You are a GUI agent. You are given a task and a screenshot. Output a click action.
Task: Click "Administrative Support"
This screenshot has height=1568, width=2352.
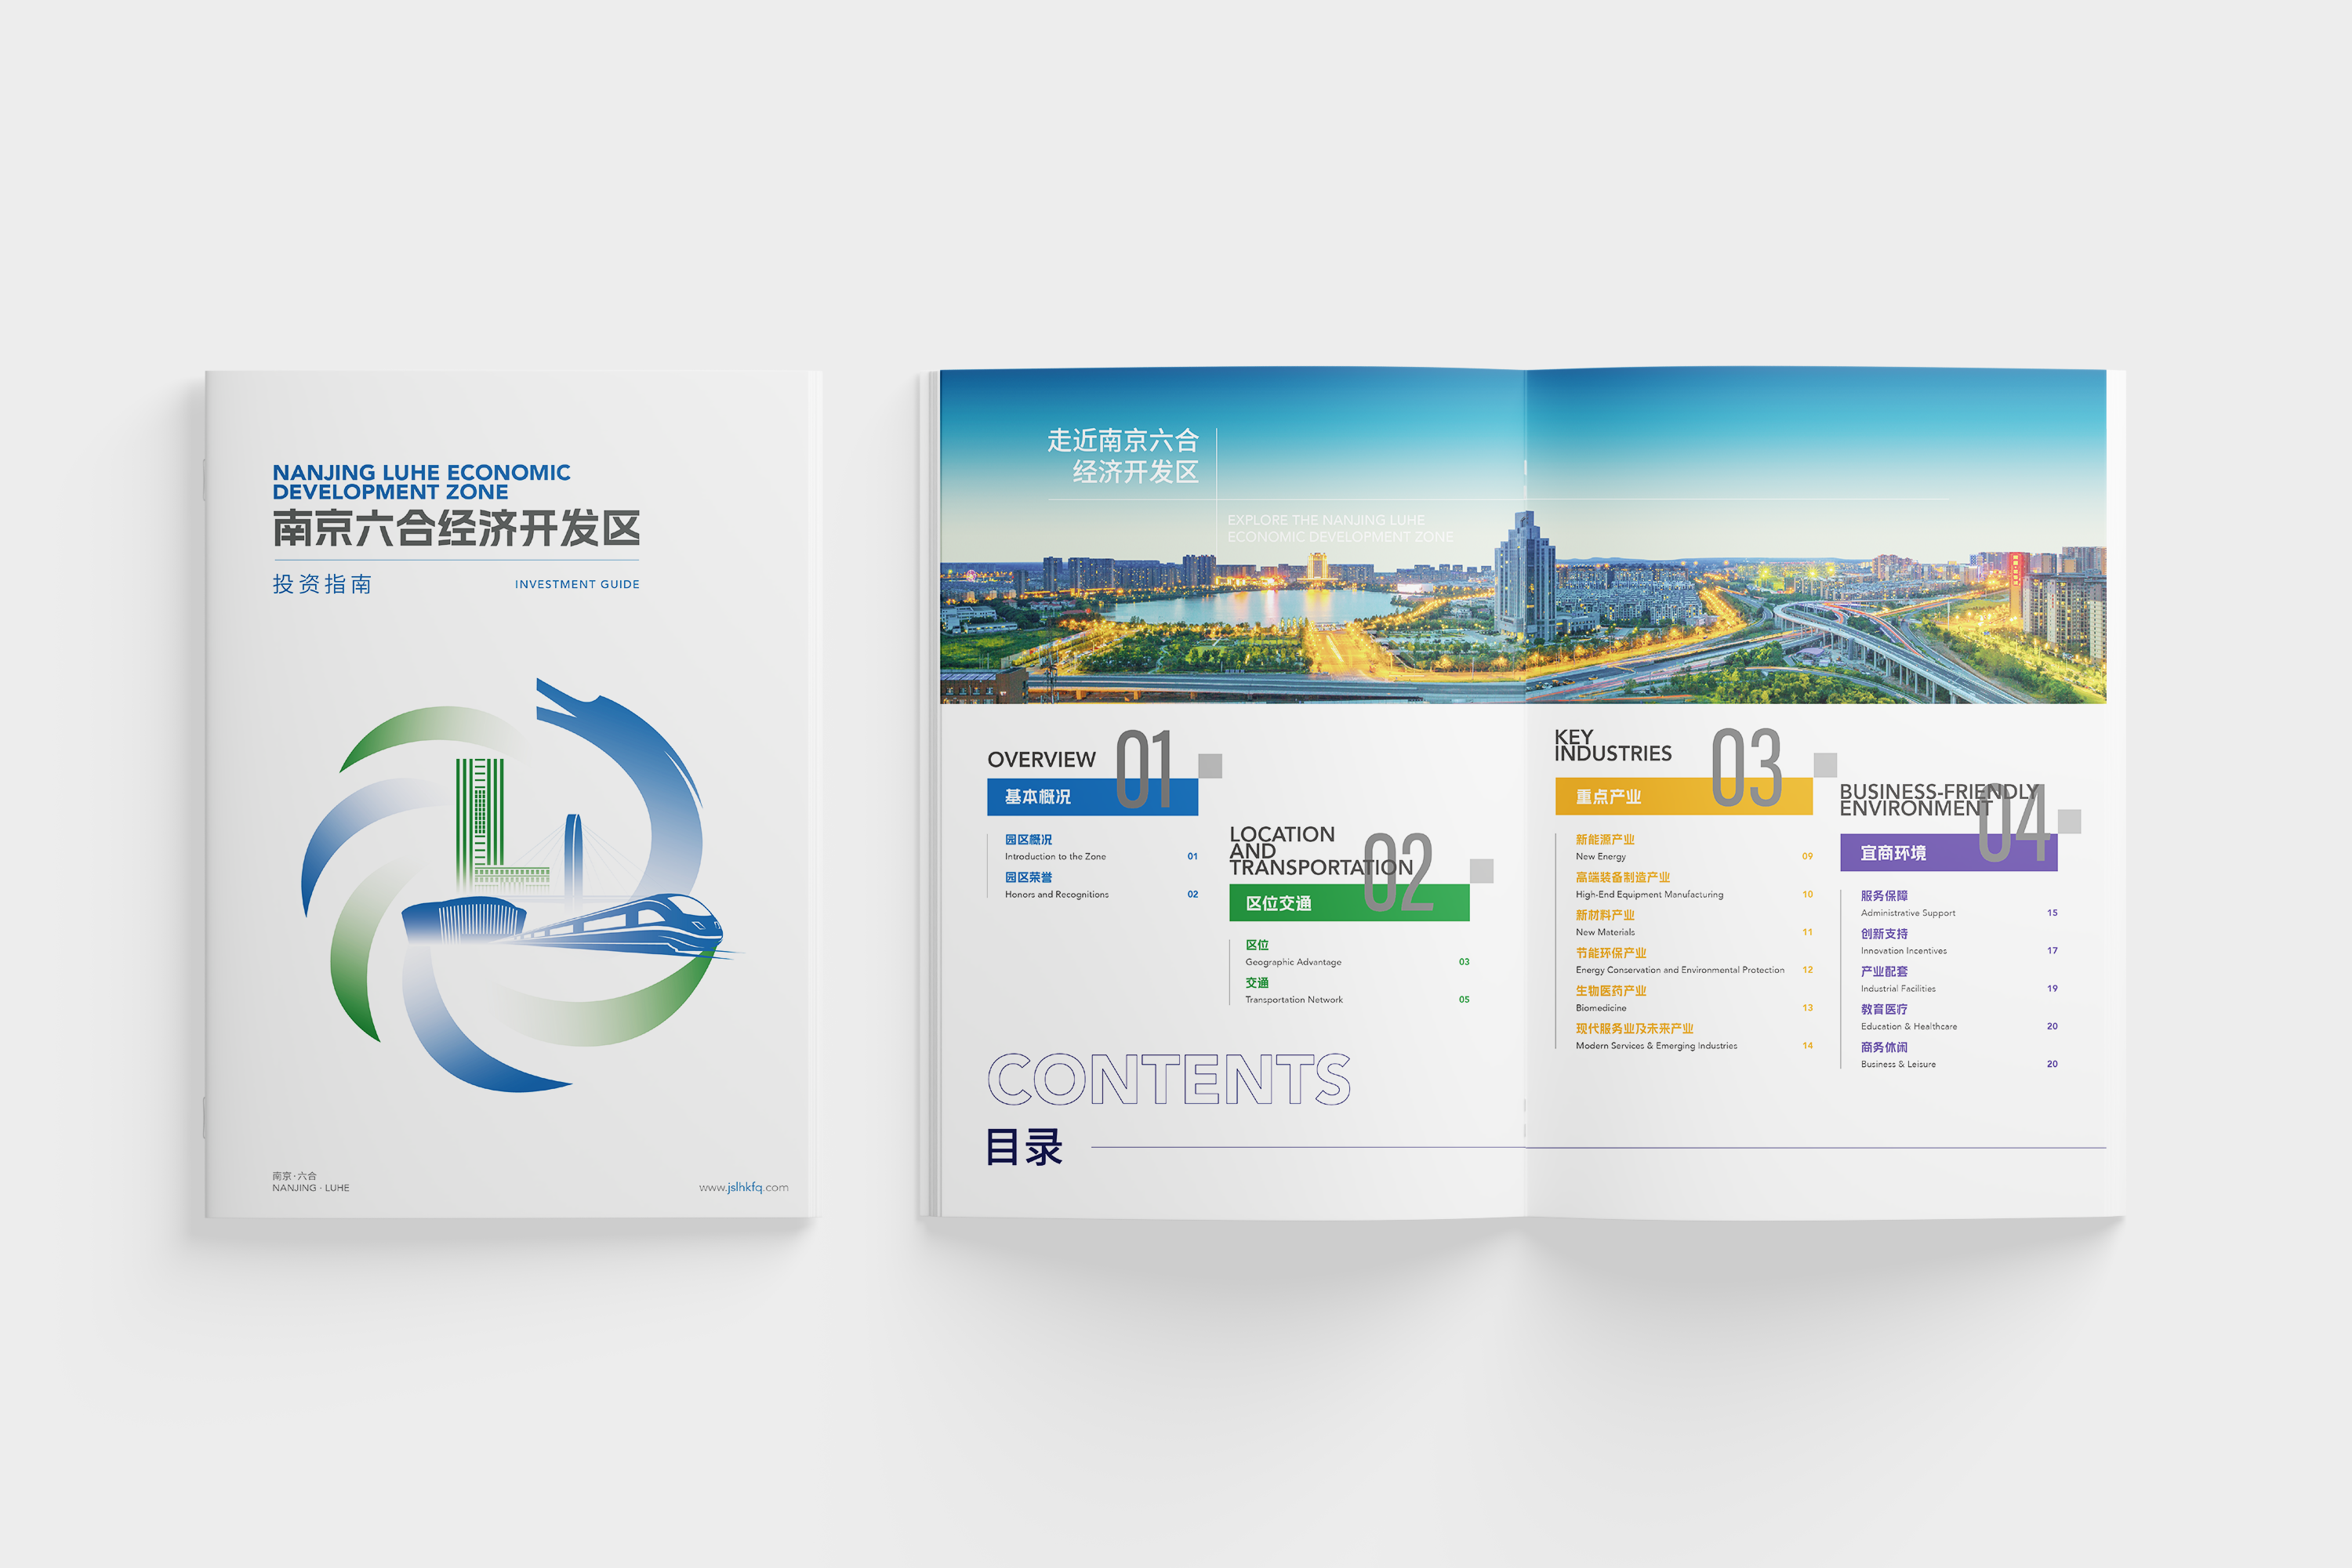pyautogui.click(x=1908, y=913)
